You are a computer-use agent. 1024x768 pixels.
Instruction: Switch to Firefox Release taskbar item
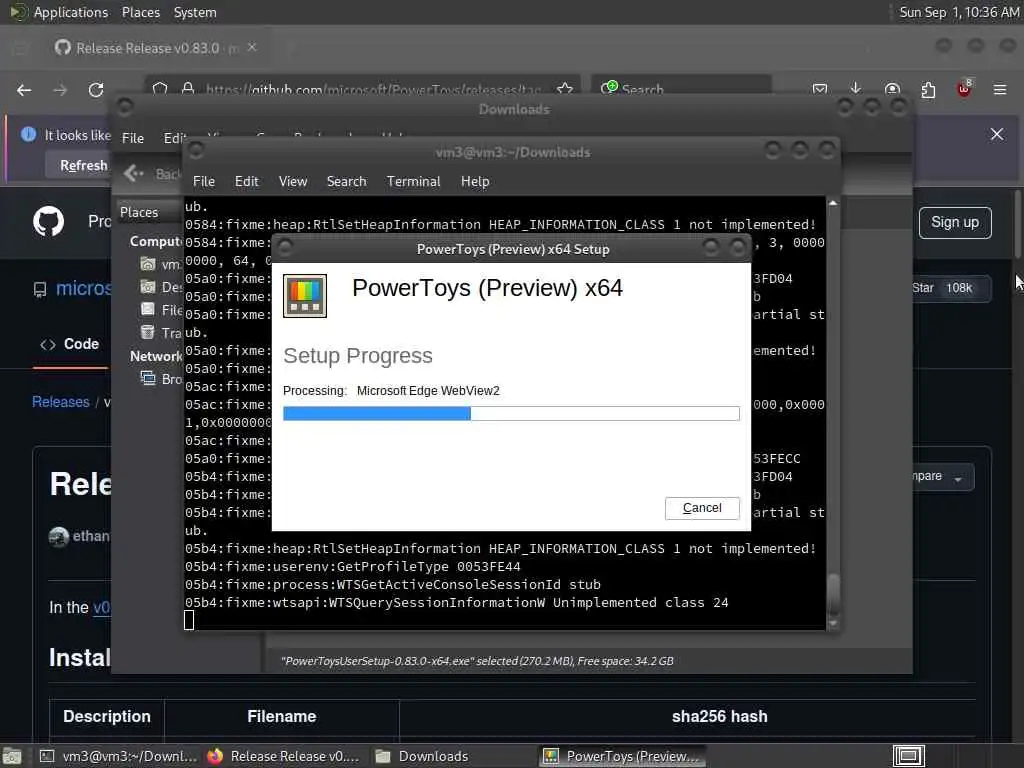(283, 756)
